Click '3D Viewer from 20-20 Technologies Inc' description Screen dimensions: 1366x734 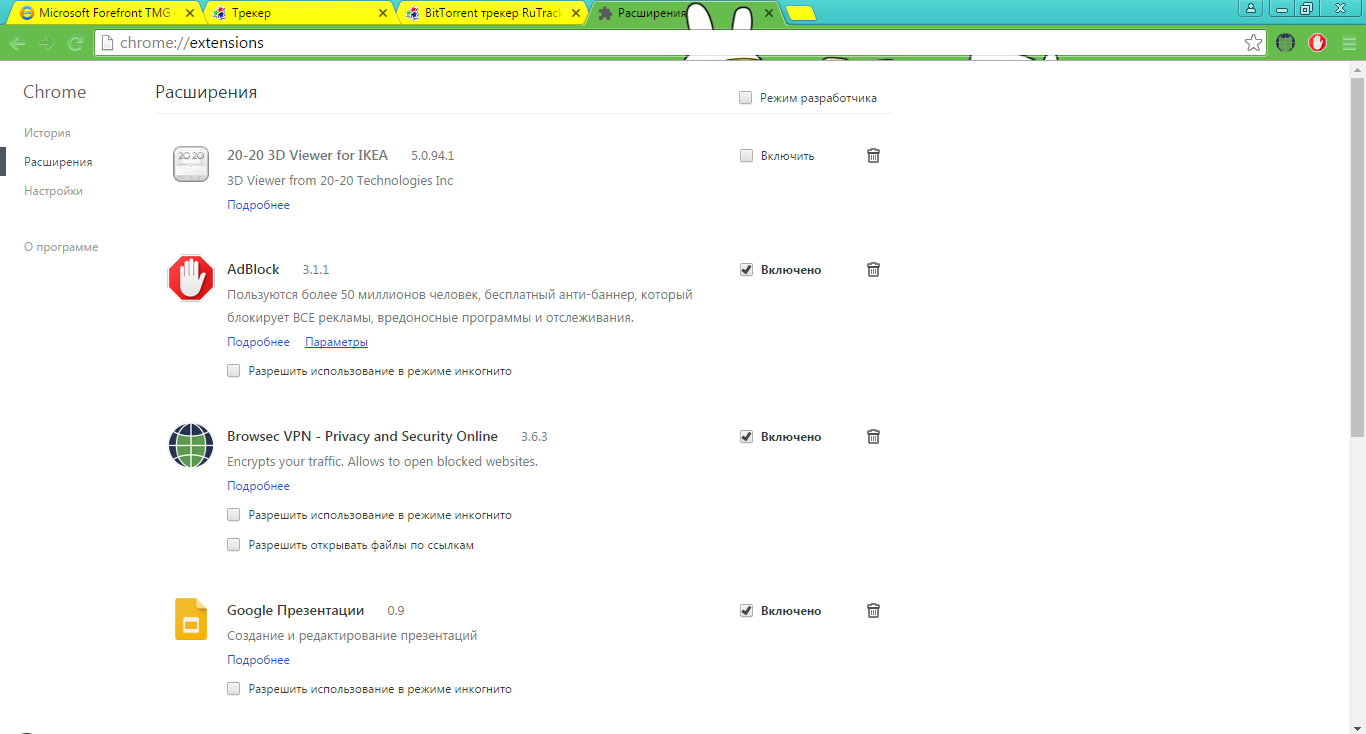pos(340,181)
